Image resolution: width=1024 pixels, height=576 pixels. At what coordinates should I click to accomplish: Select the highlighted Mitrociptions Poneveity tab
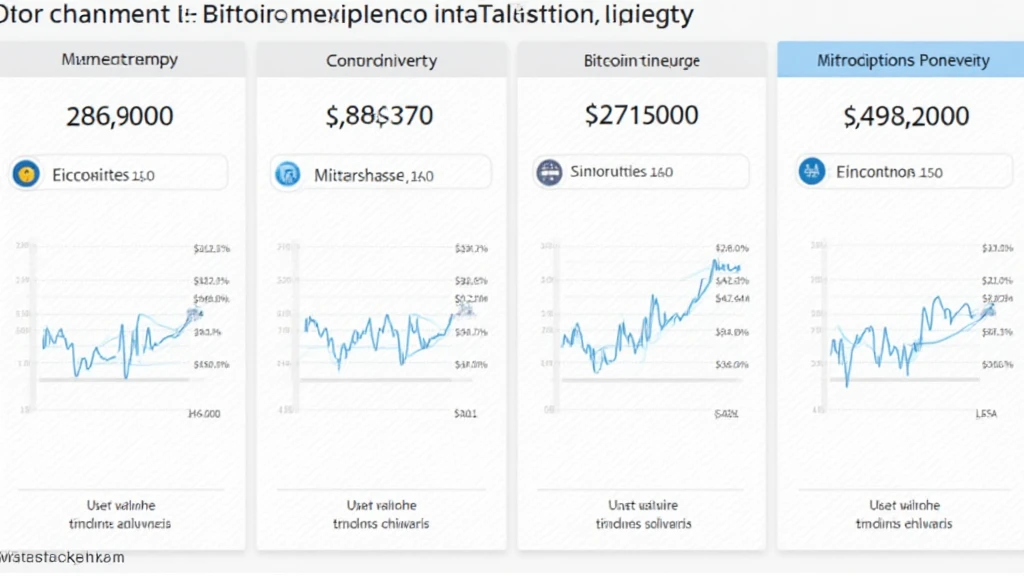click(x=902, y=61)
